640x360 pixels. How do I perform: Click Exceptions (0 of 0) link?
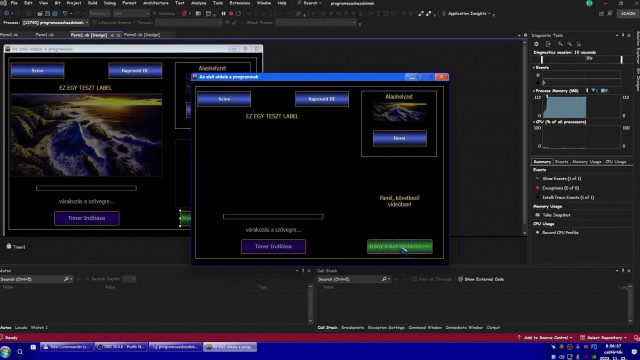point(560,188)
